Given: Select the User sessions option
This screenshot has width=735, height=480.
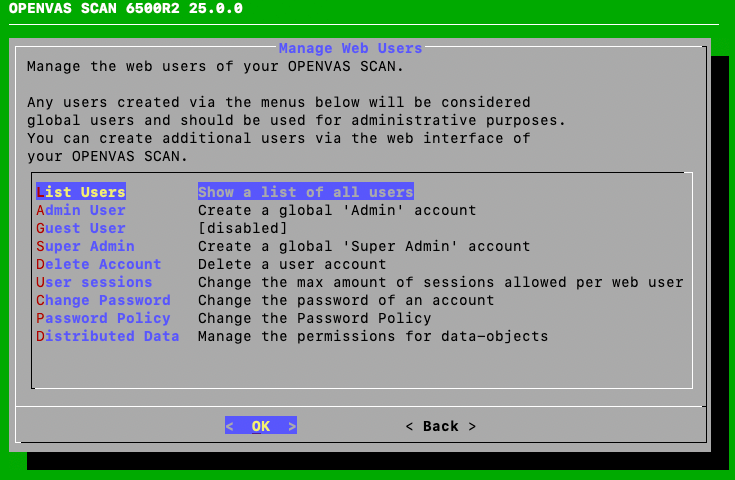Looking at the screenshot, I should (94, 282).
